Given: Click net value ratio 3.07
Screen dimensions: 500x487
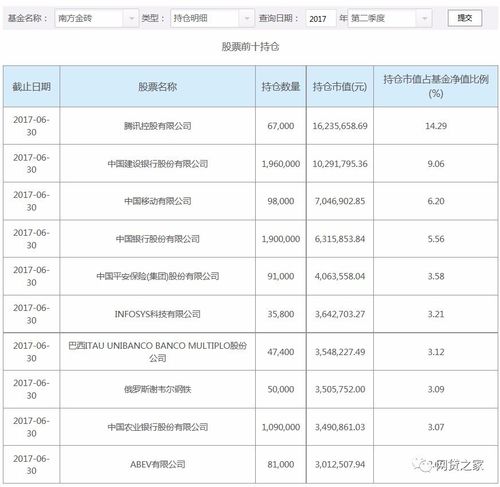Looking at the screenshot, I should coord(436,427).
